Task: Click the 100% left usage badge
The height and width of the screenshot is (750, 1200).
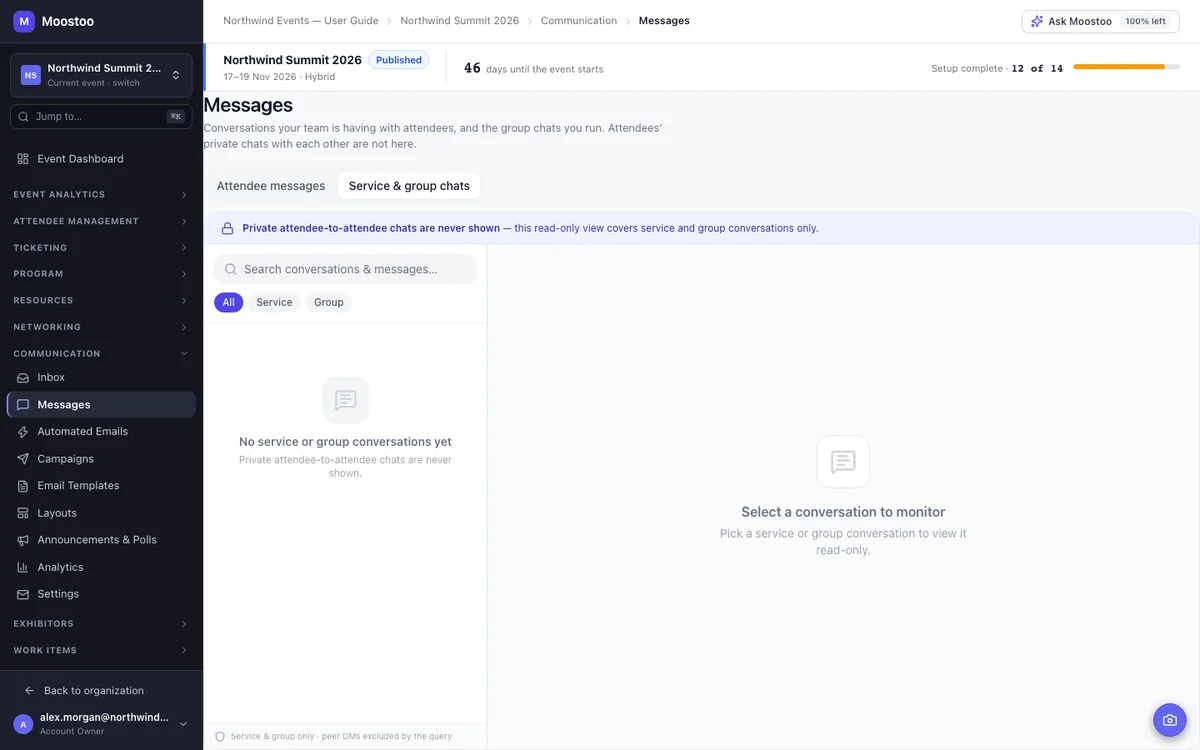Action: pyautogui.click(x=1145, y=21)
